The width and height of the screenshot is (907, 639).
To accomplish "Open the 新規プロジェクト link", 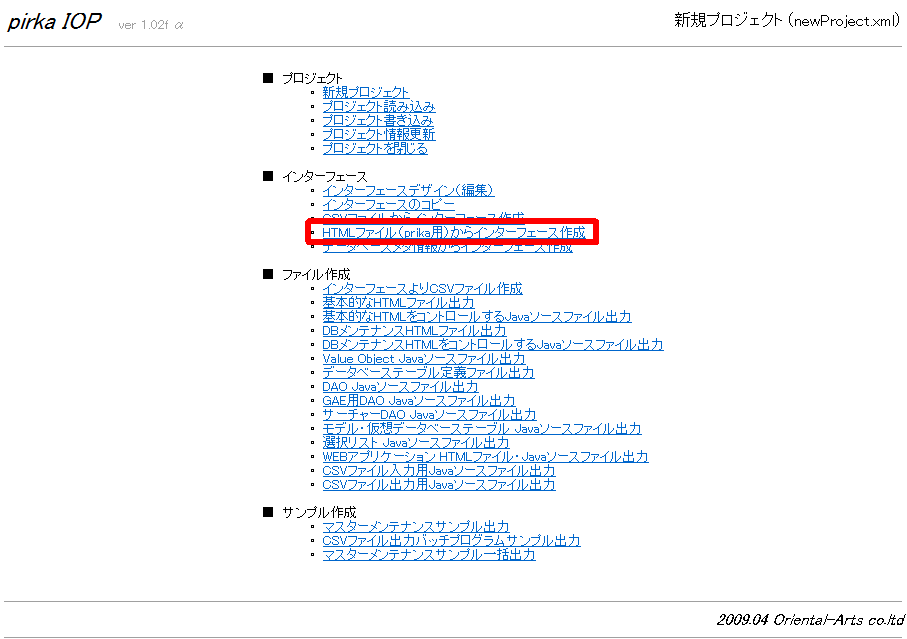I will (x=365, y=92).
